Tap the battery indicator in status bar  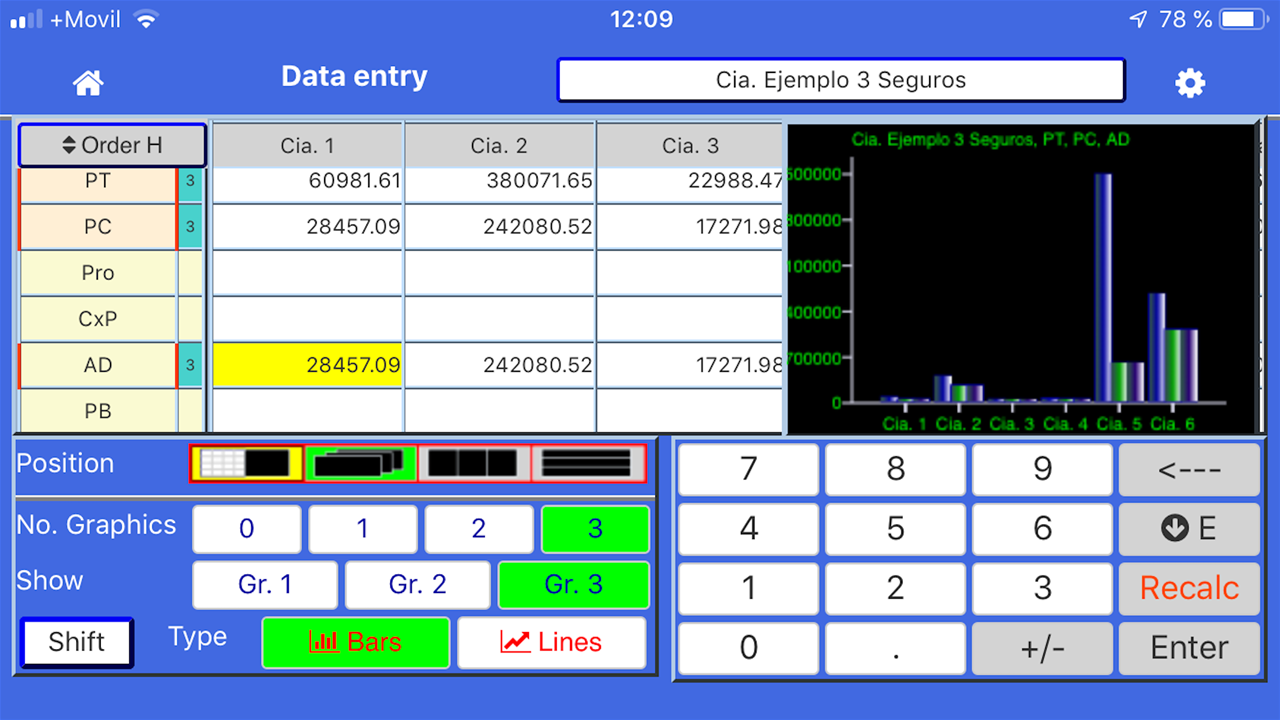(x=1244, y=19)
